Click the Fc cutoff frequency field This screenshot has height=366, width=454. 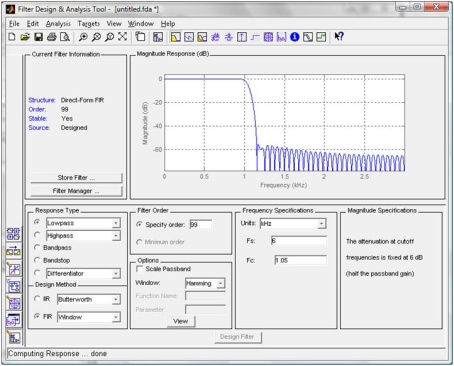pos(300,260)
